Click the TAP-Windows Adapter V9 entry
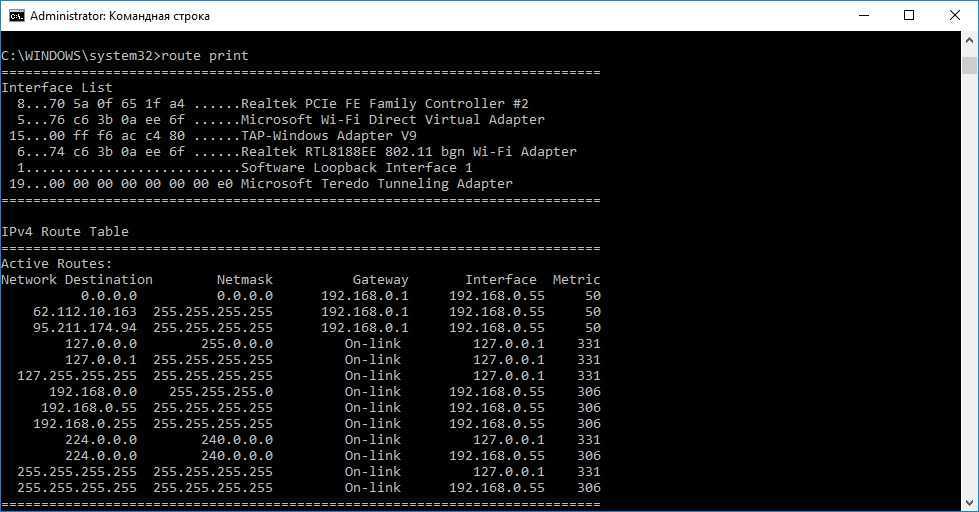Viewport: 979px width, 512px height. click(x=329, y=136)
